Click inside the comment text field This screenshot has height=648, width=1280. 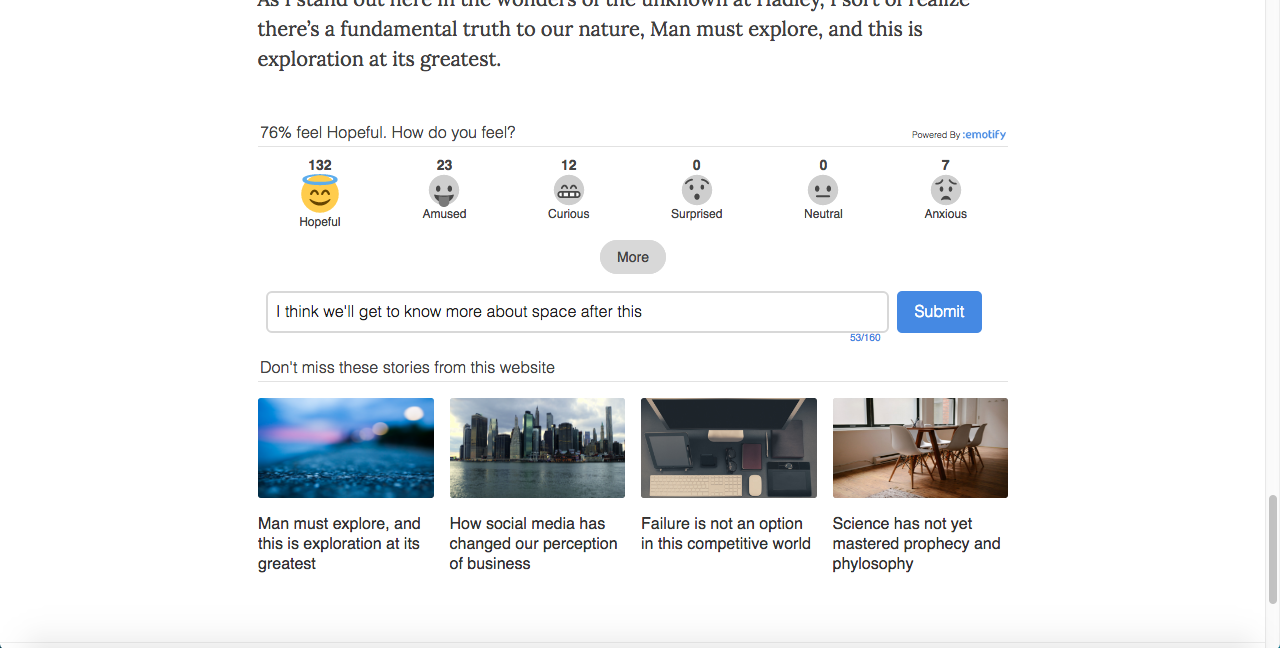tap(576, 311)
